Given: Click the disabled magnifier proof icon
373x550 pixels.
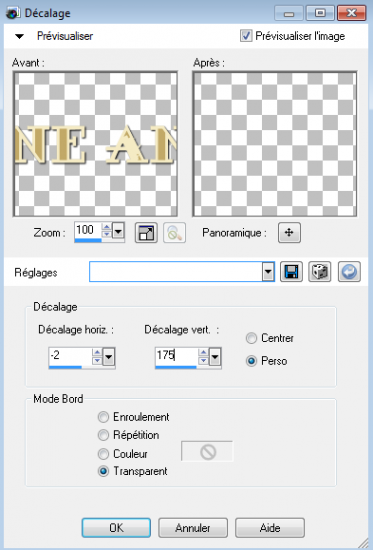Looking at the screenshot, I should coord(174,233).
